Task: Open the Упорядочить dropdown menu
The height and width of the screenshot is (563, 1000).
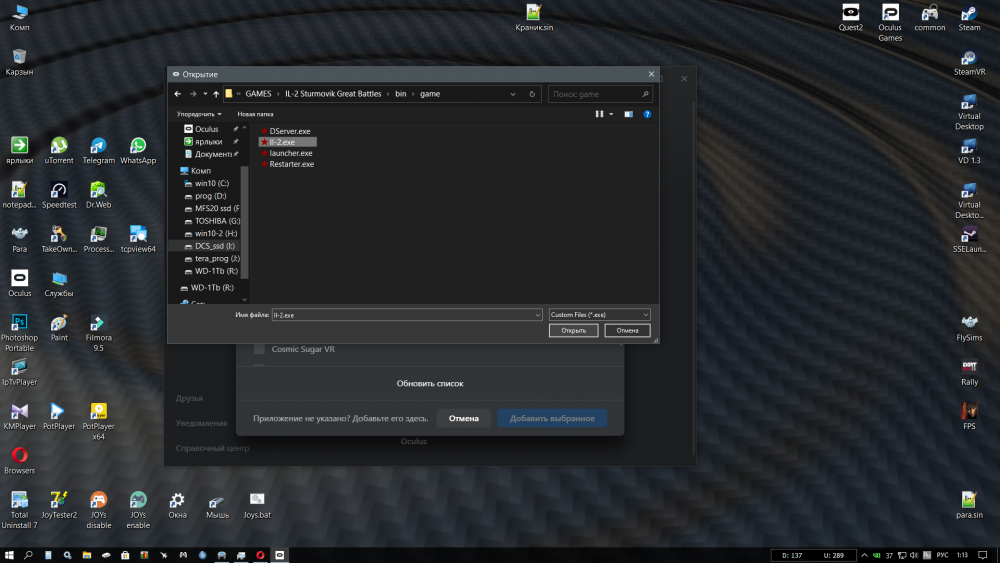Action: [x=199, y=114]
